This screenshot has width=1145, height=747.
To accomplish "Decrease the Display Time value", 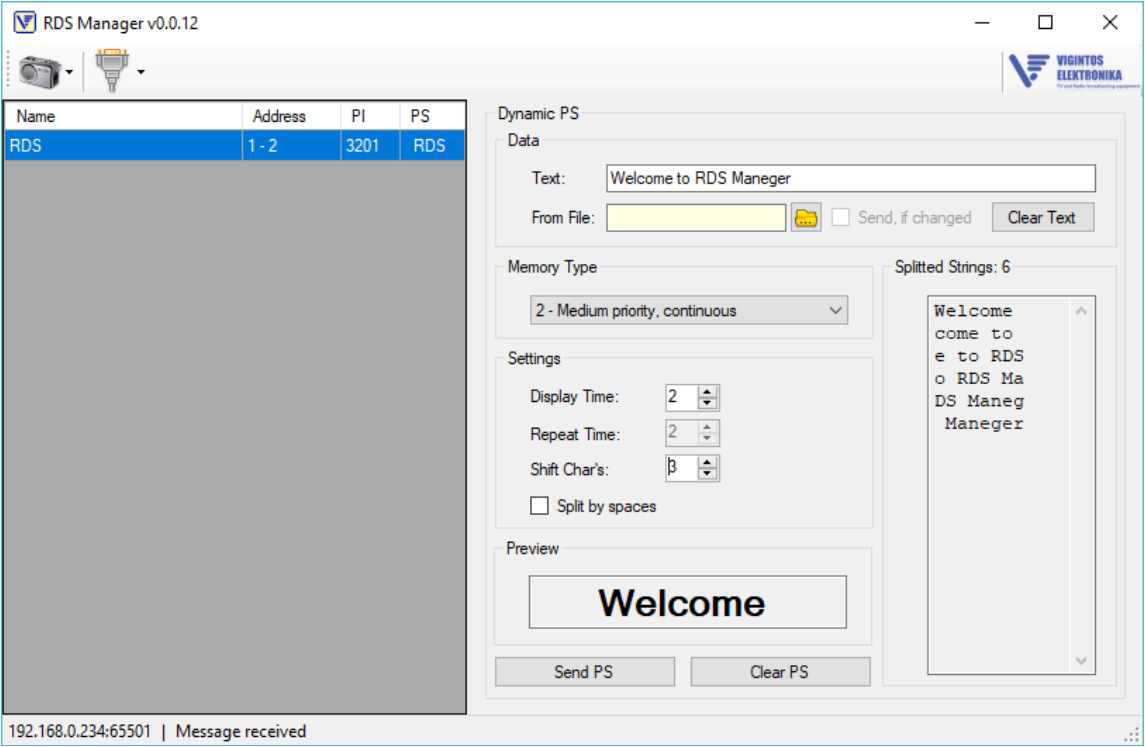I will [x=707, y=403].
